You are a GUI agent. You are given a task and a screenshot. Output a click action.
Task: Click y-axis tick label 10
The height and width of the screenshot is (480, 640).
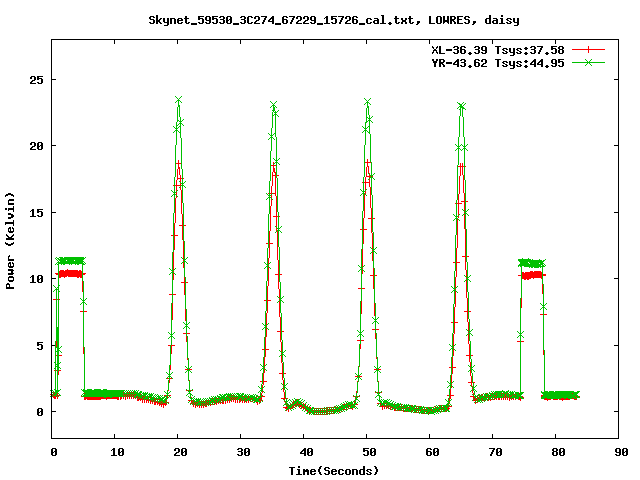tap(36, 279)
